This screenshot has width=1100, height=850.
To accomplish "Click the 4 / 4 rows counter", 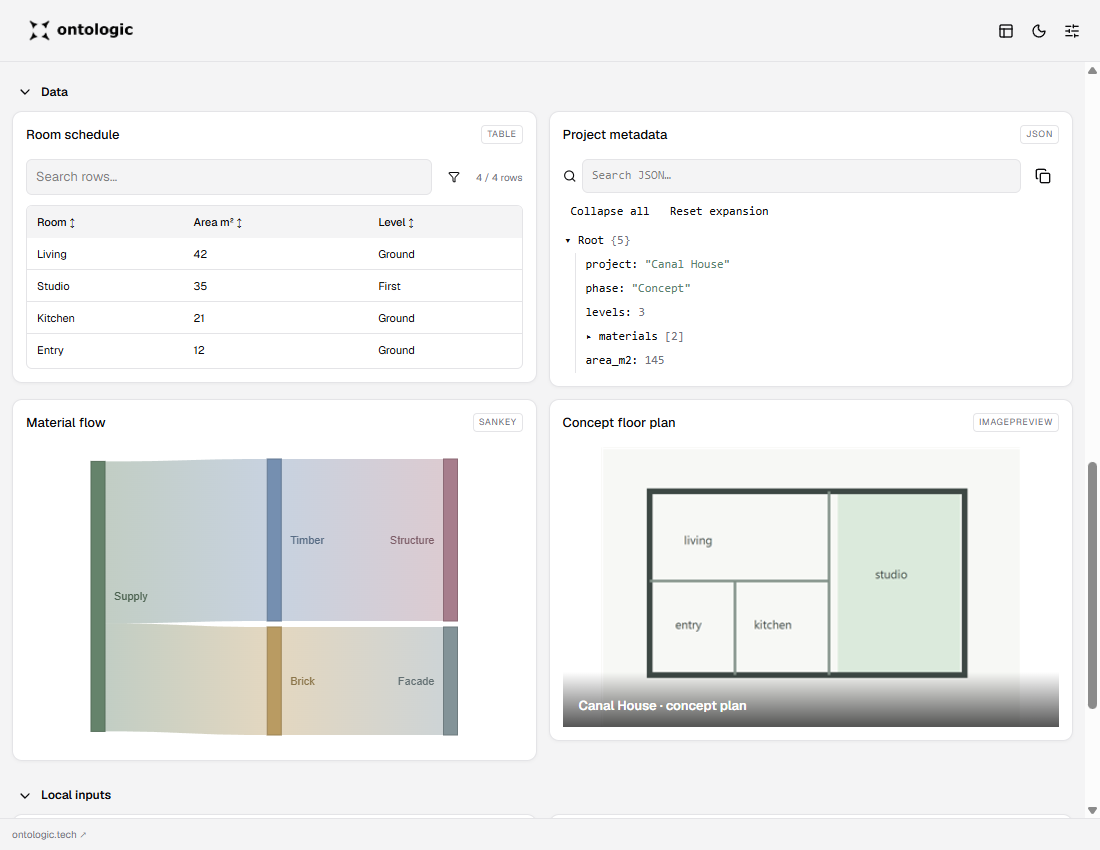I will coord(499,177).
